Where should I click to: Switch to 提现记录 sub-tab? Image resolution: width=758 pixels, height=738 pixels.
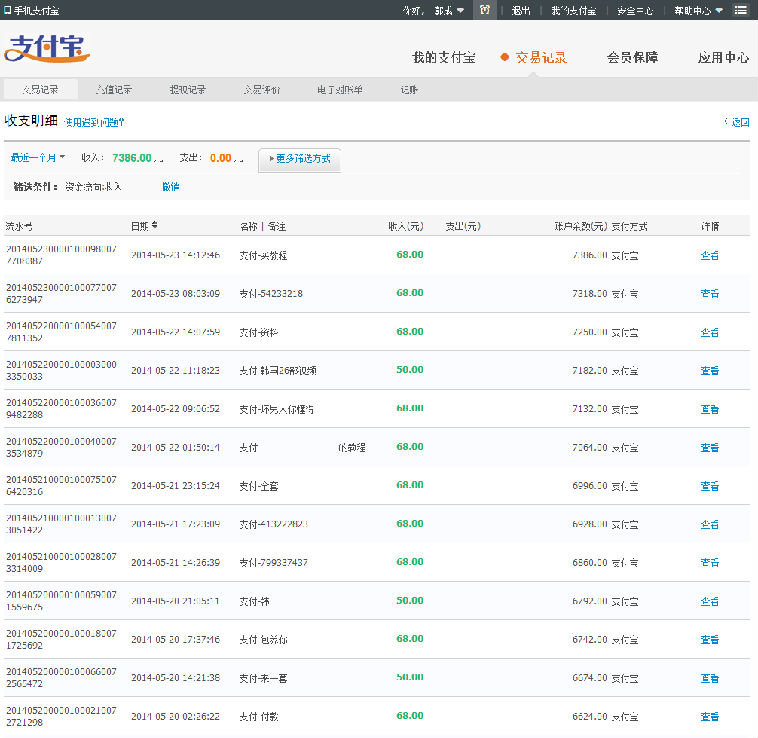188,89
